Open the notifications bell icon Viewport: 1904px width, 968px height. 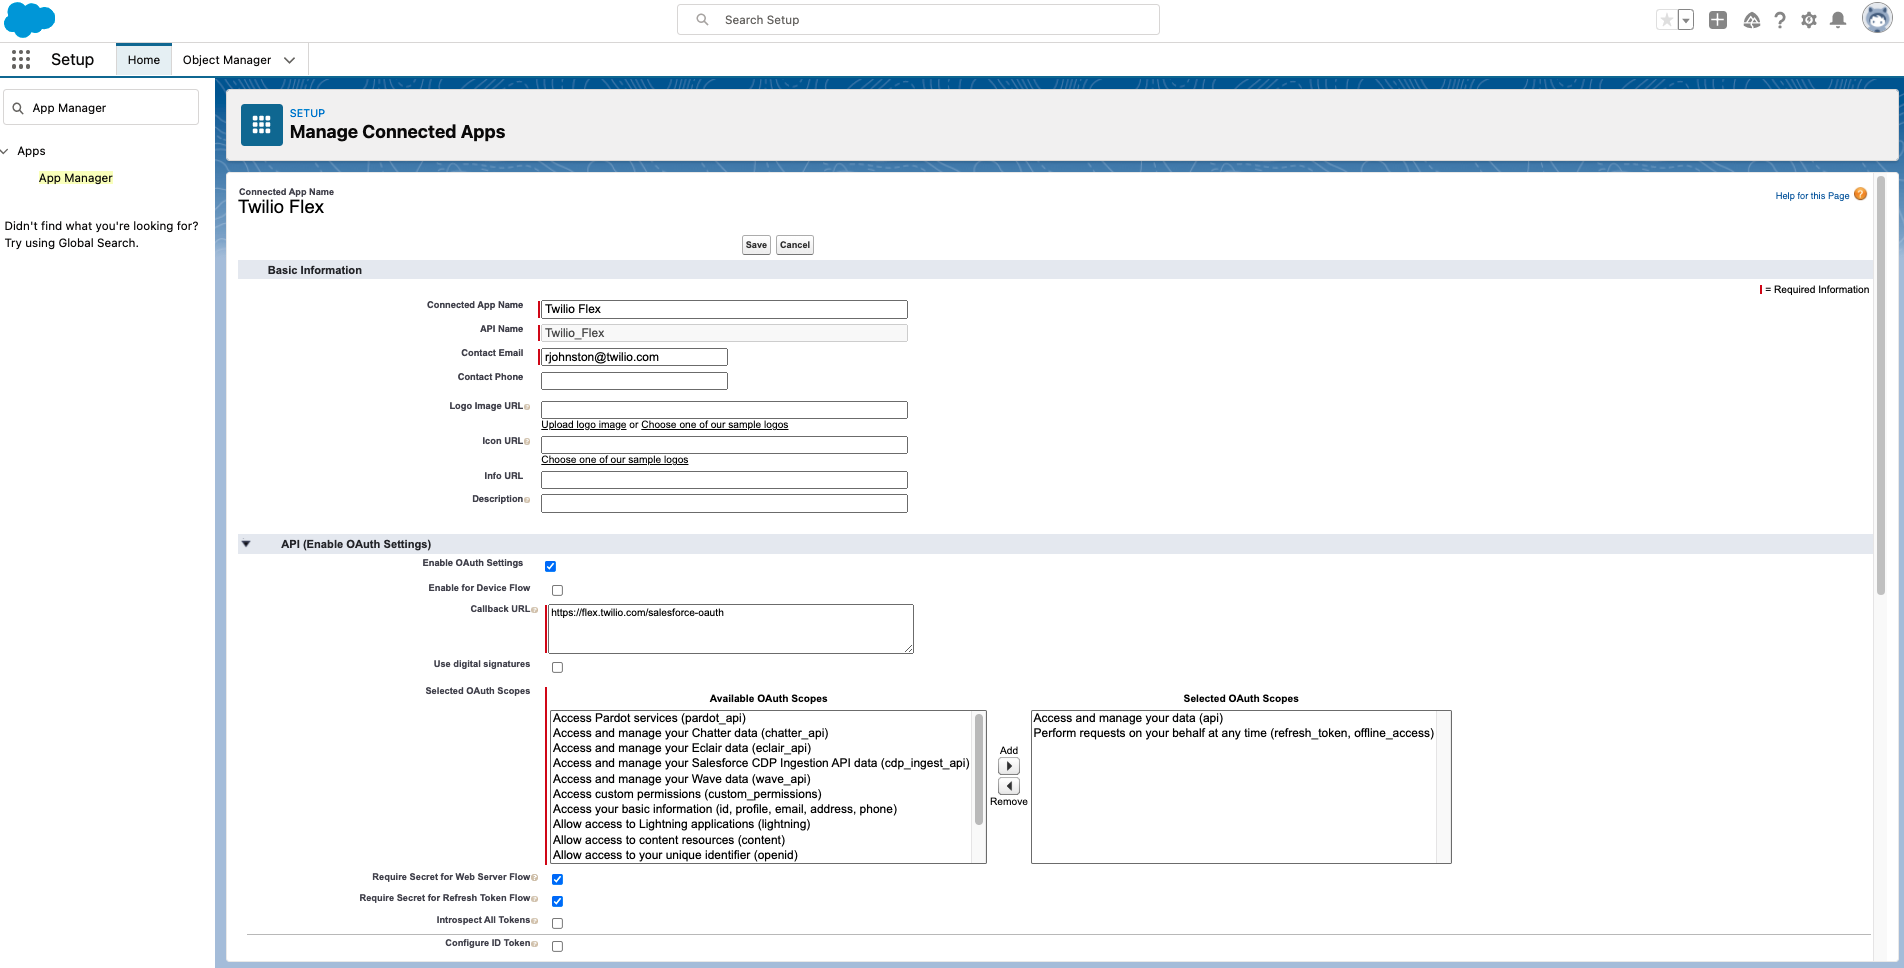tap(1838, 20)
